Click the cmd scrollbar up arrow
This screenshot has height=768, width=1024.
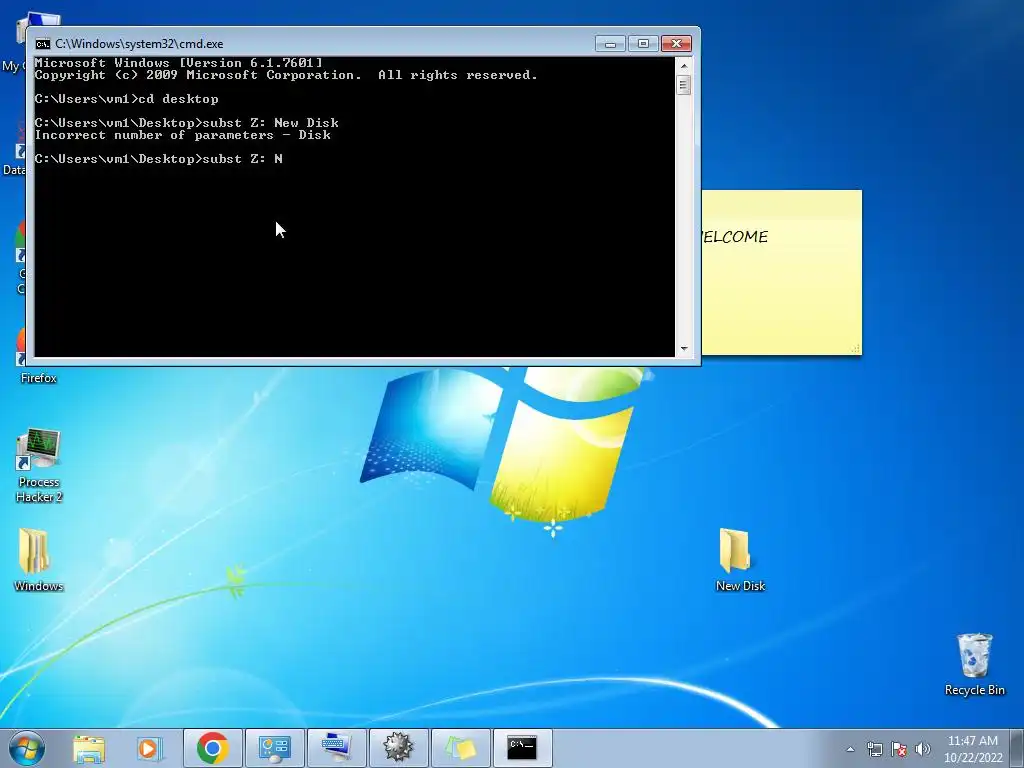[684, 65]
